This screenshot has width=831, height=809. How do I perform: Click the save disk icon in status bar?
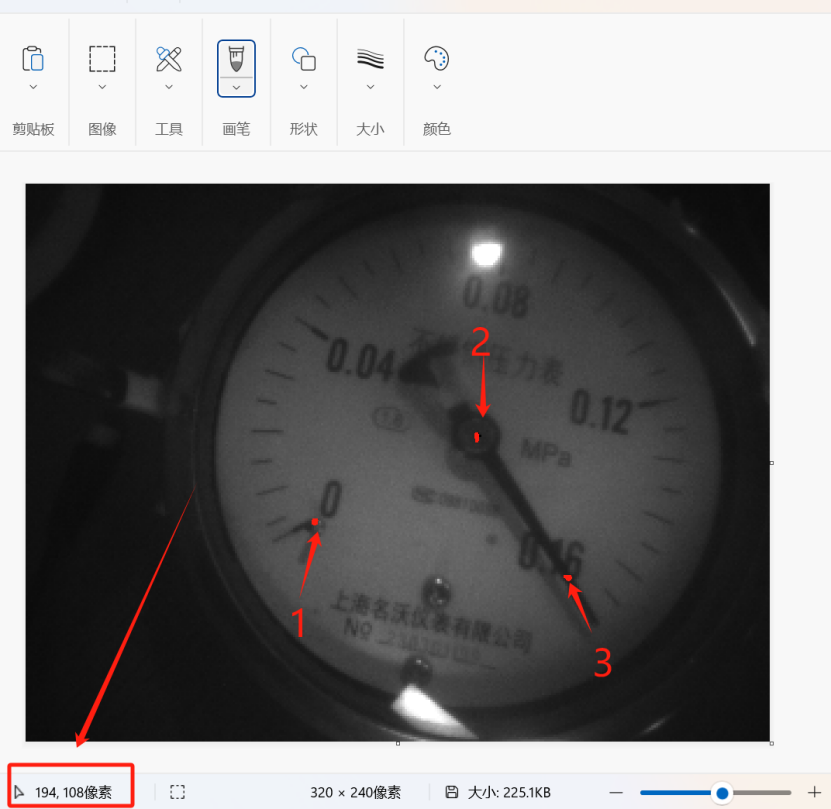[452, 792]
